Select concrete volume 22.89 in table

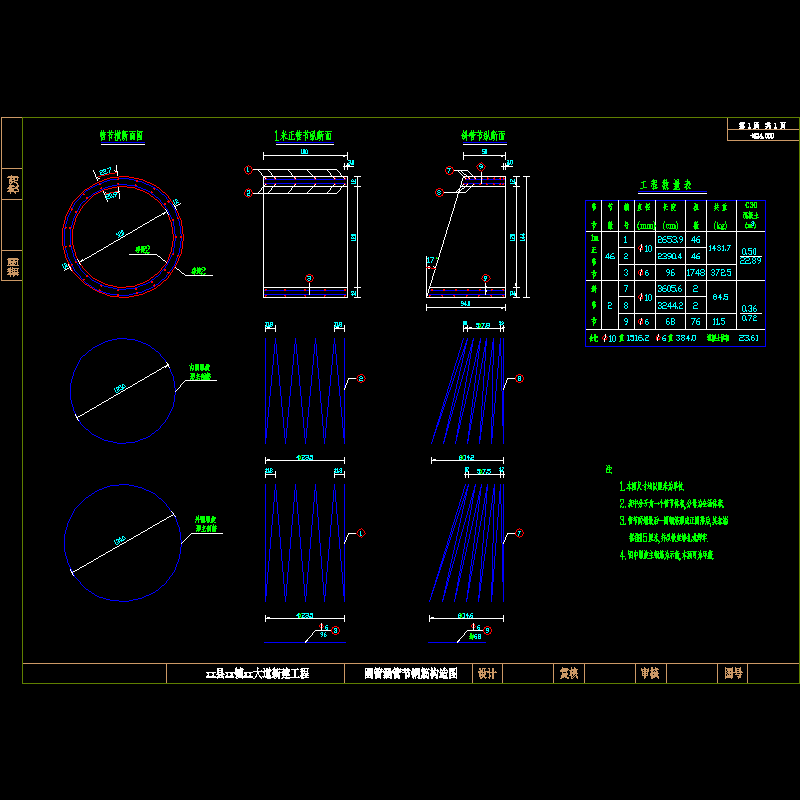751,261
